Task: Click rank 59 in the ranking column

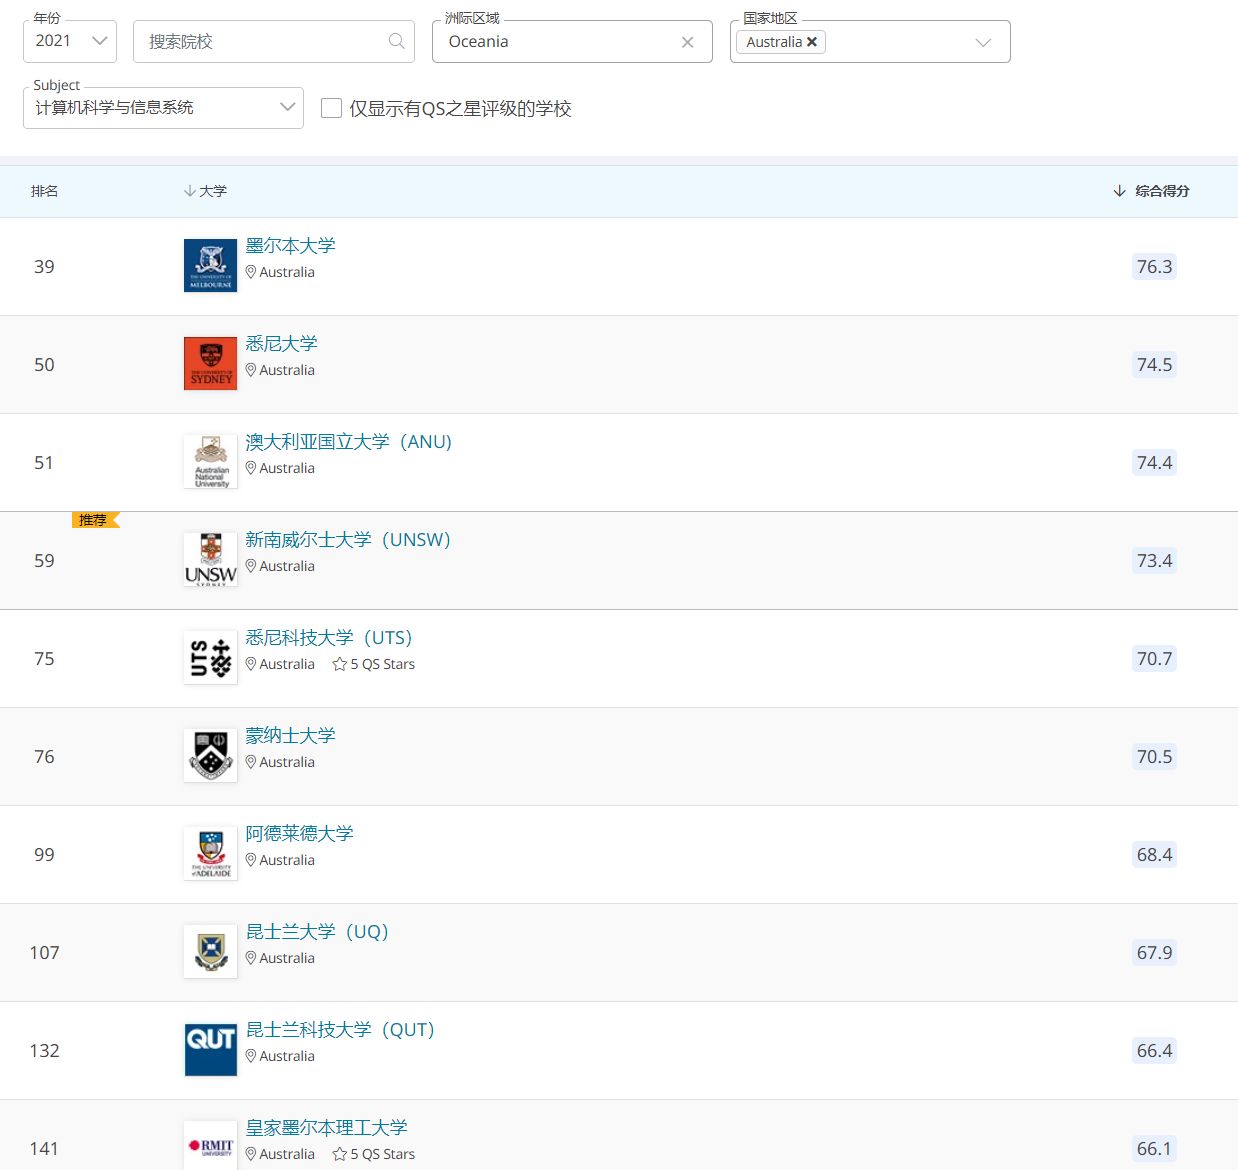Action: pyautogui.click(x=44, y=561)
